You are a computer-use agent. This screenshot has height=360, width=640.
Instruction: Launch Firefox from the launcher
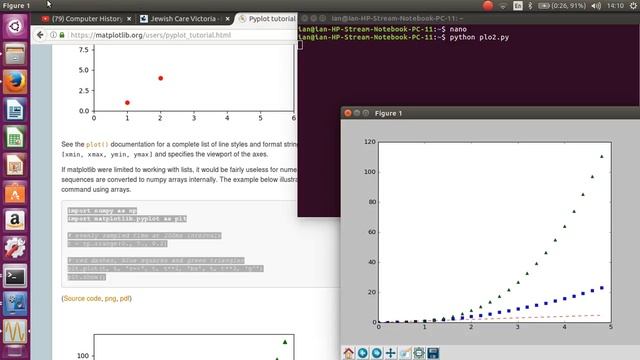pos(15,82)
